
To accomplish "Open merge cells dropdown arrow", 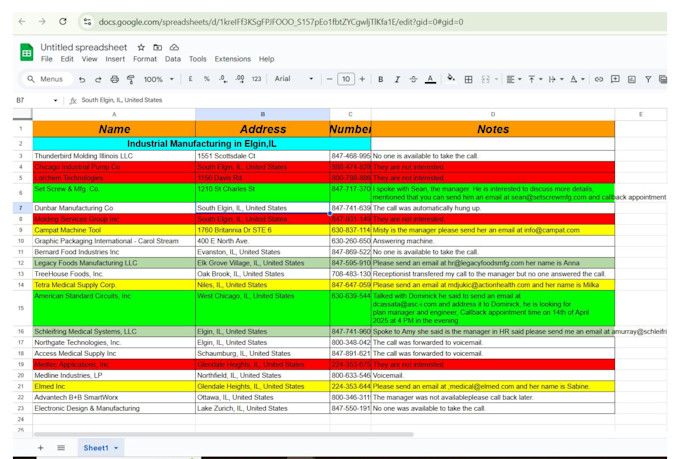I will click(x=496, y=79).
